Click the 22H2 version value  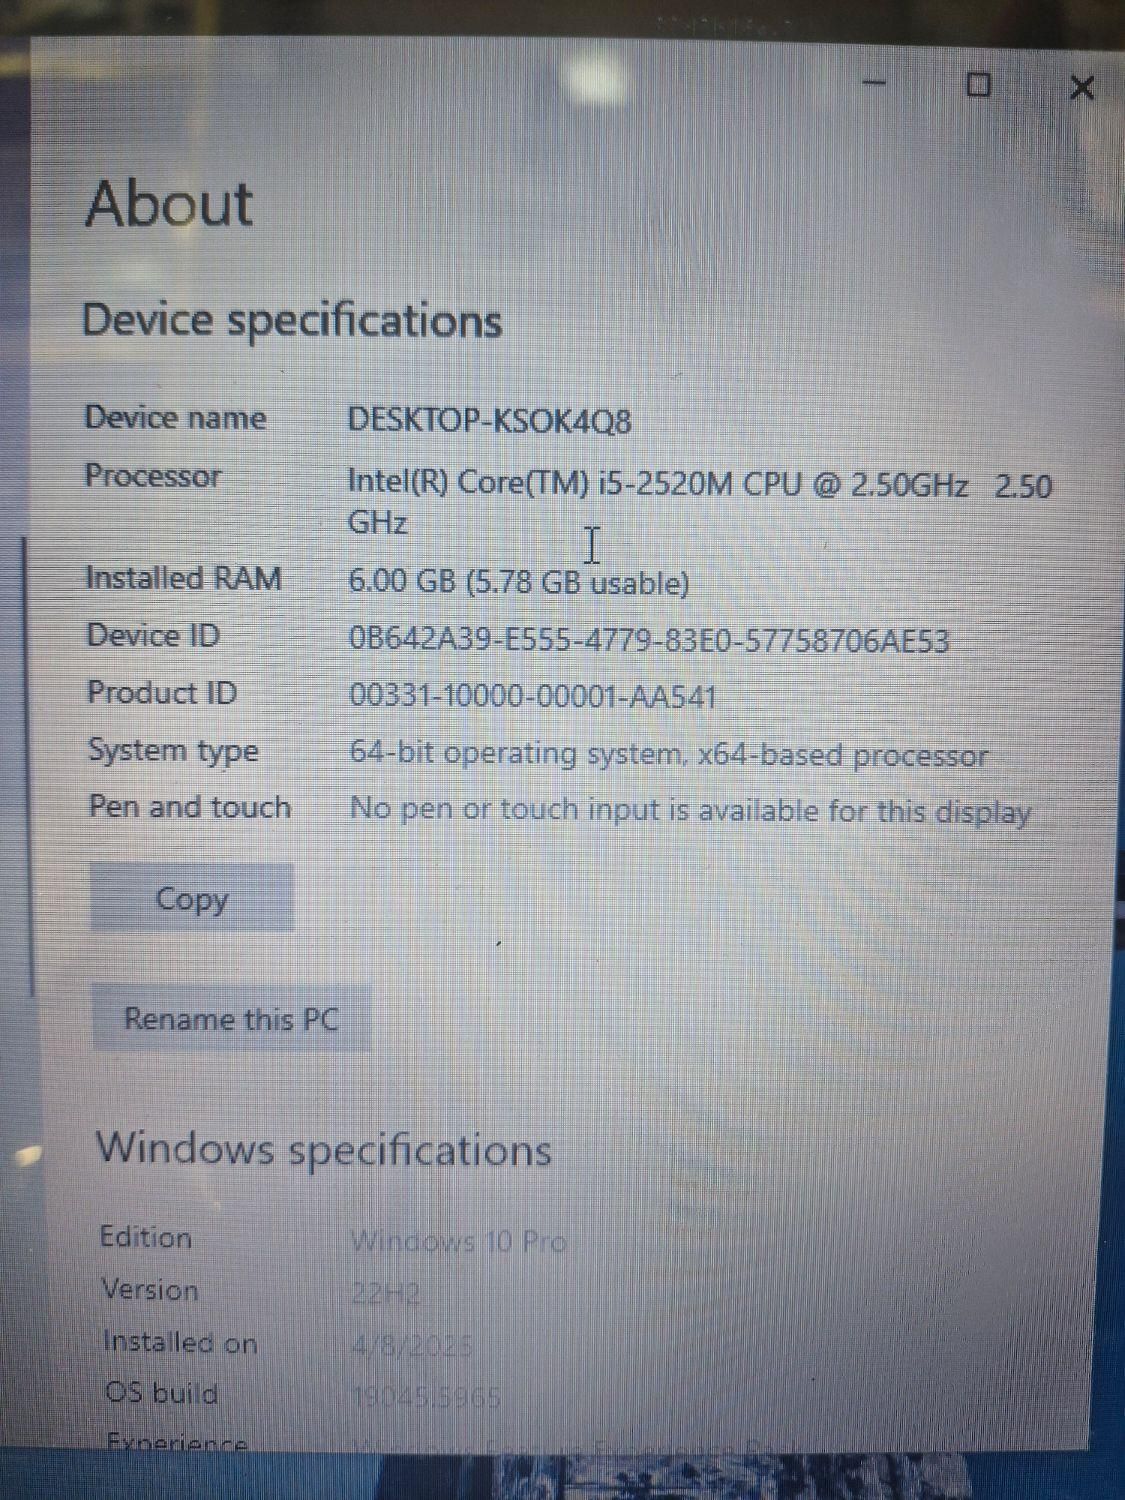point(386,1293)
